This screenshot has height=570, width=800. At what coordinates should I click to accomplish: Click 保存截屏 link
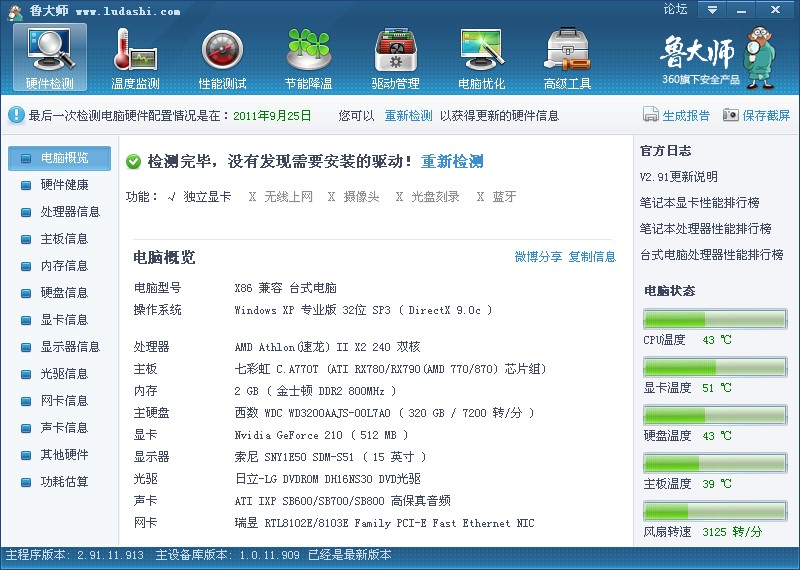(766, 116)
